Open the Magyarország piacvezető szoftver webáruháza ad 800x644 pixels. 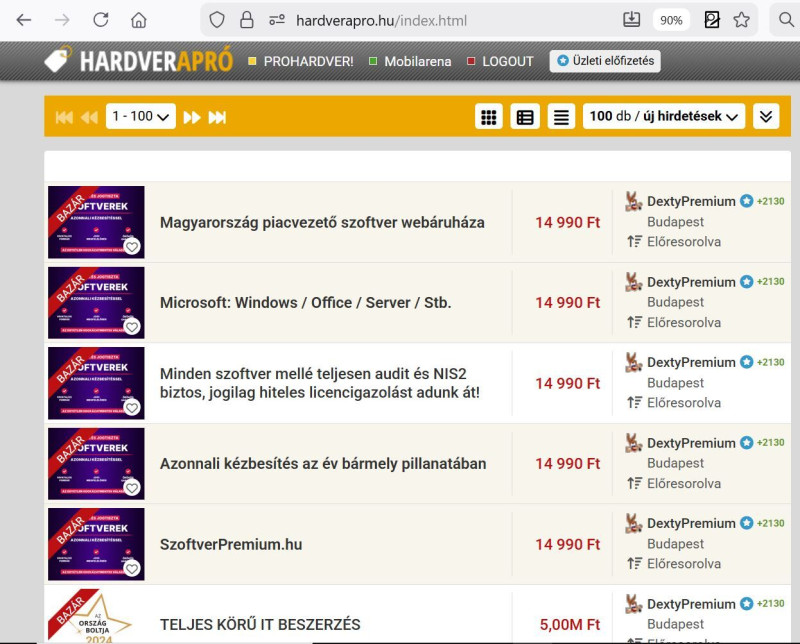pyautogui.click(x=322, y=222)
